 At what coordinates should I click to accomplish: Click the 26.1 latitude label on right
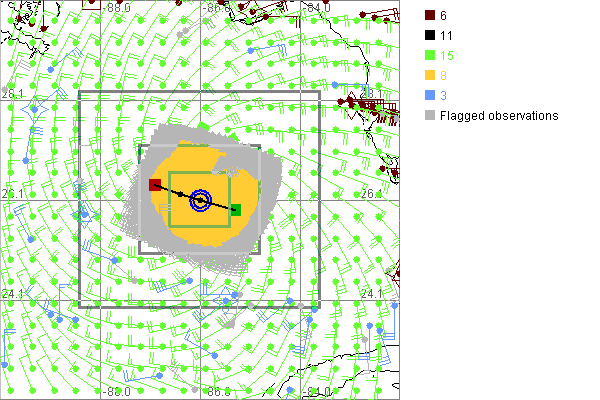pos(372,193)
